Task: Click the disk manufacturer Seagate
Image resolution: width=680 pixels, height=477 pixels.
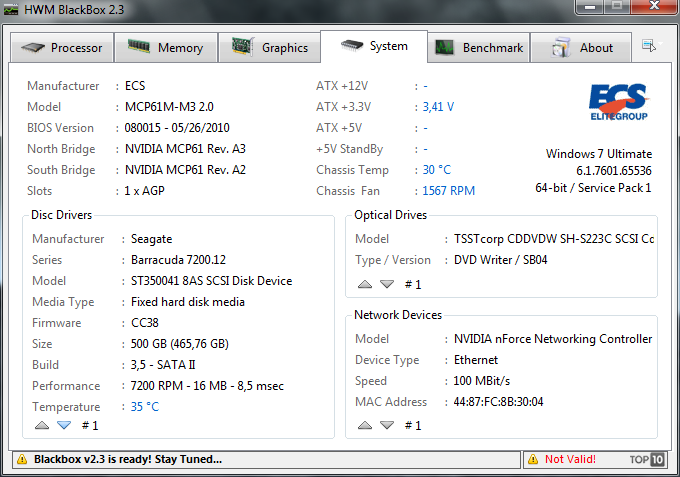Action: point(151,239)
